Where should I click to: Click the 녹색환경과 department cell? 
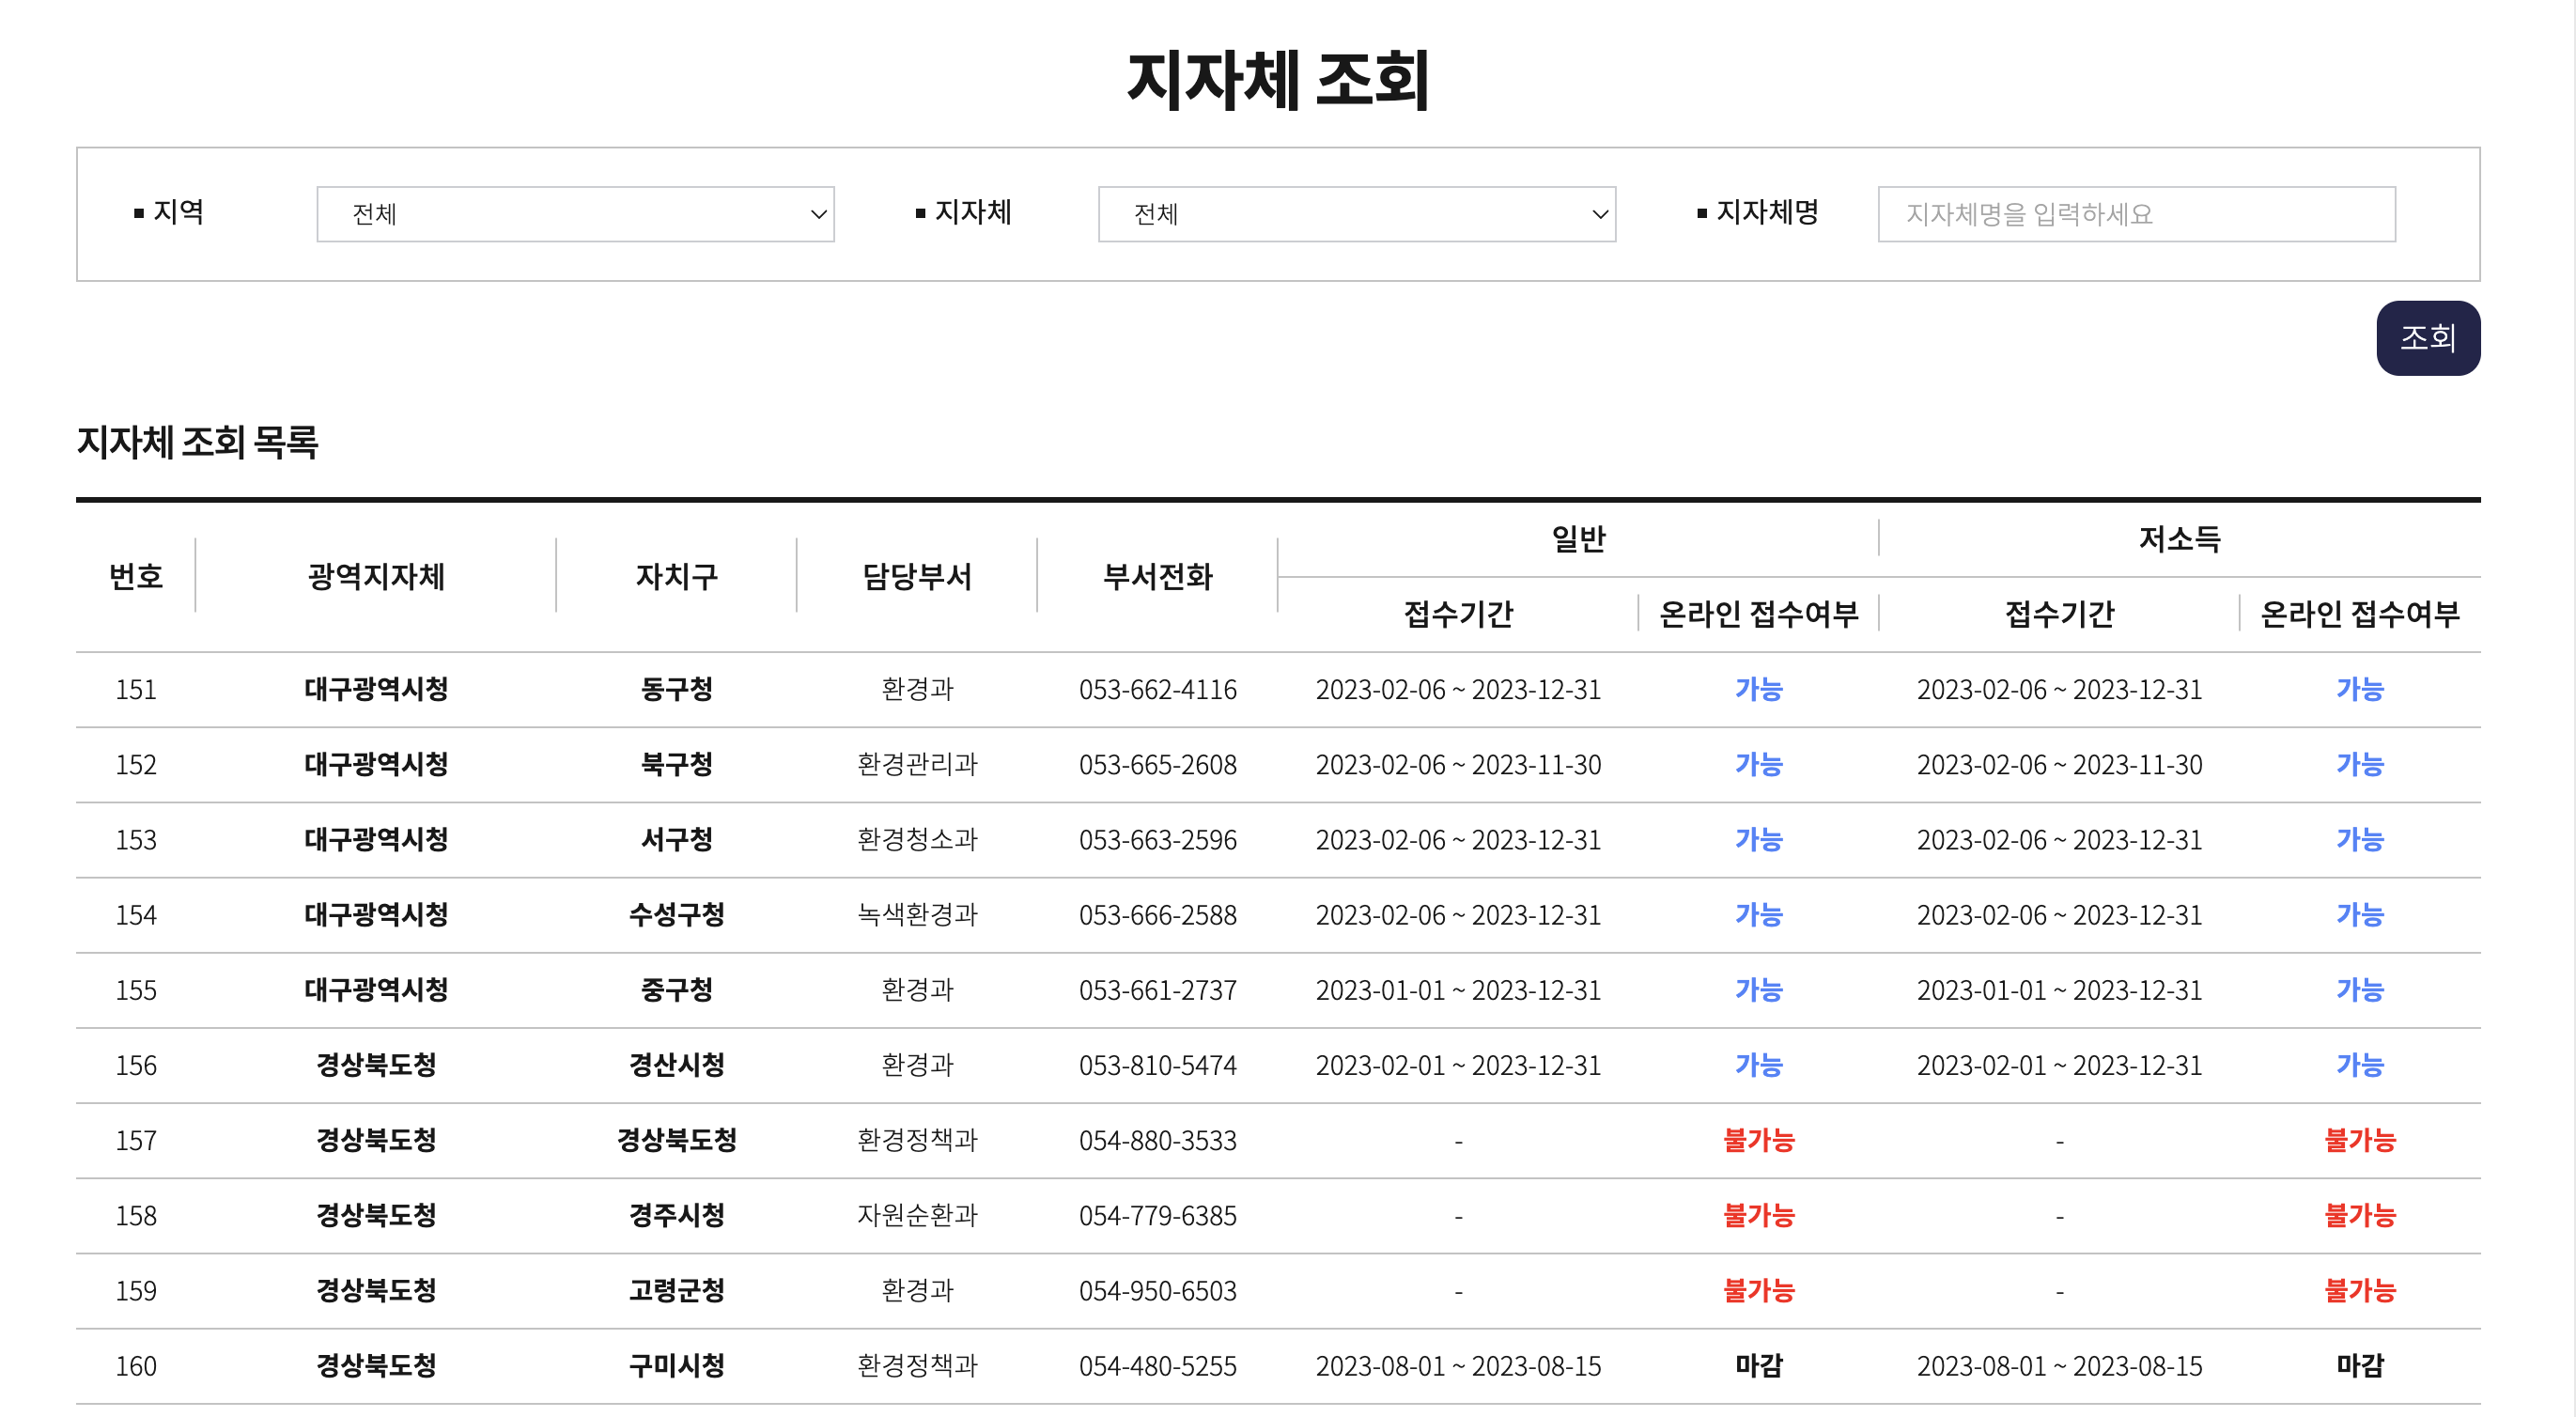(x=917, y=914)
